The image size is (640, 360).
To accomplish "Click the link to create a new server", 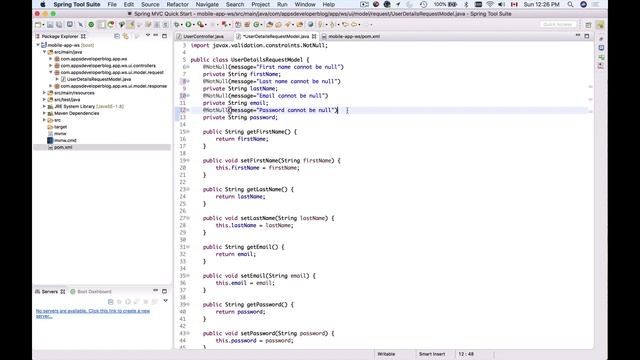I will click(x=93, y=313).
